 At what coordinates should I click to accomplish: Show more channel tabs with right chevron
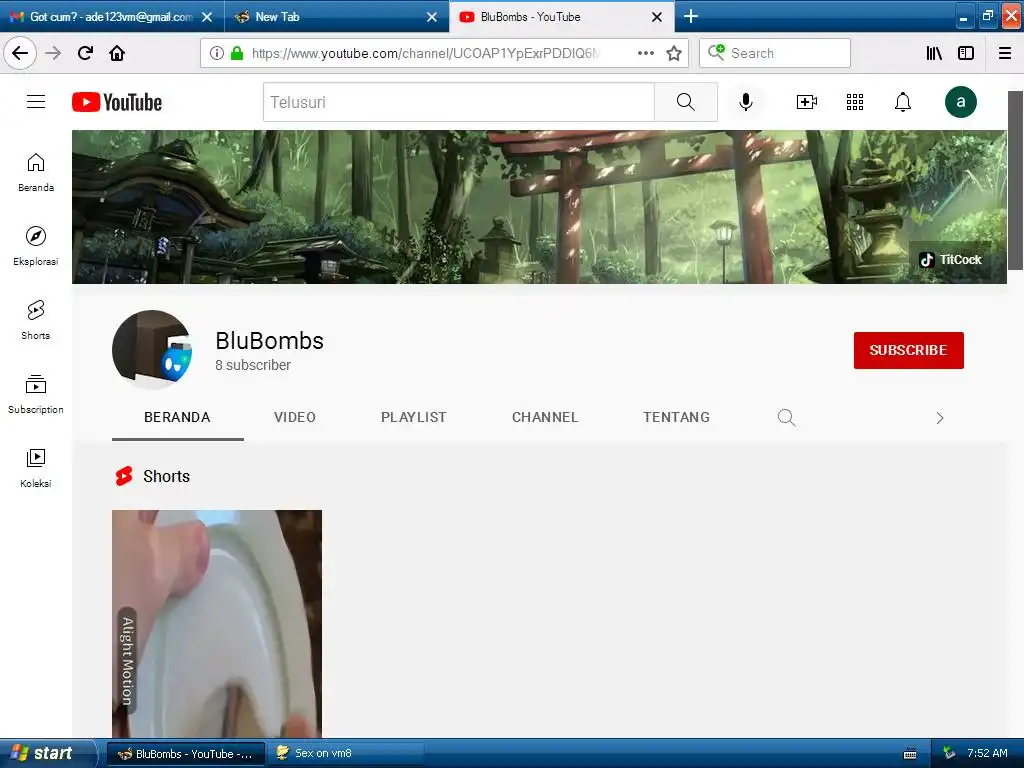940,418
